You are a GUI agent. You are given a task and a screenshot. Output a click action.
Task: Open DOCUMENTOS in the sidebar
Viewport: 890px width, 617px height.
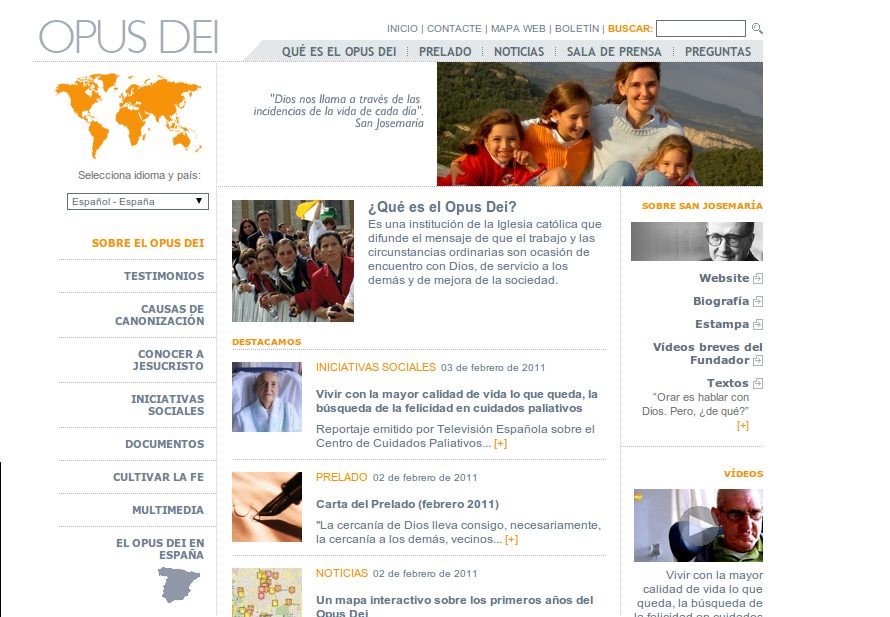[165, 444]
